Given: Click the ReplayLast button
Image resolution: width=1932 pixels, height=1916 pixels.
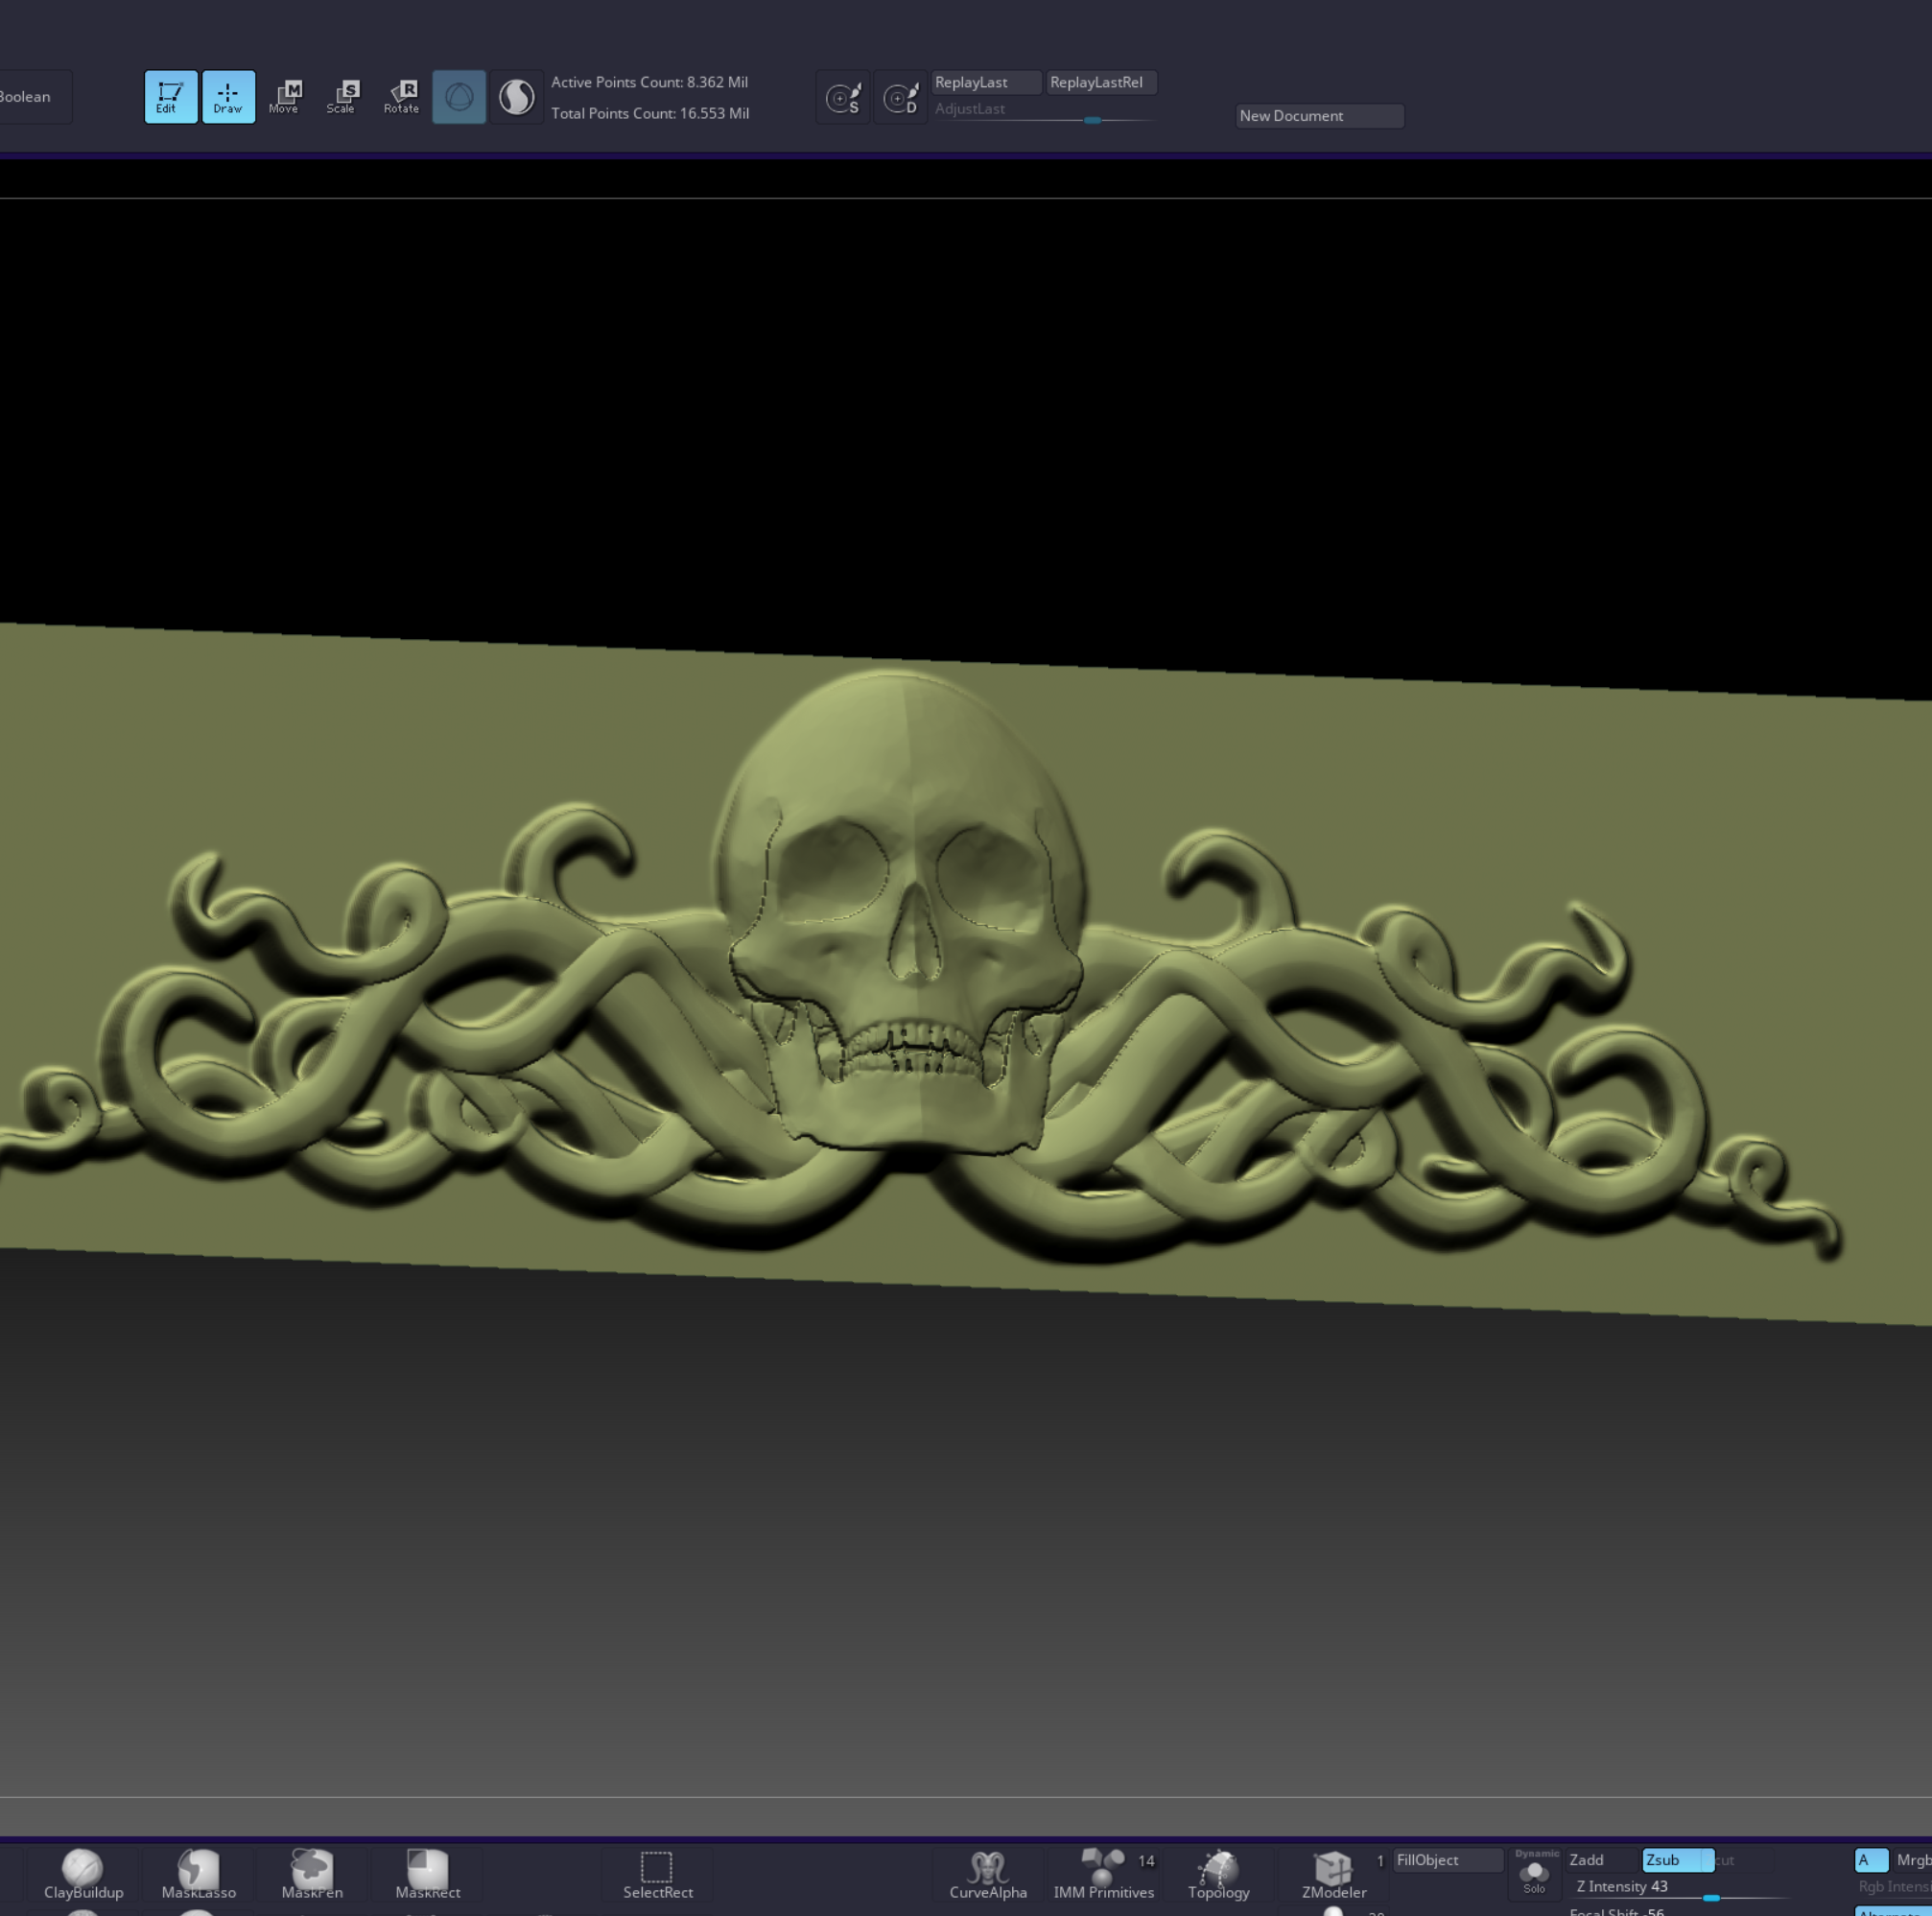Looking at the screenshot, I should pyautogui.click(x=984, y=82).
